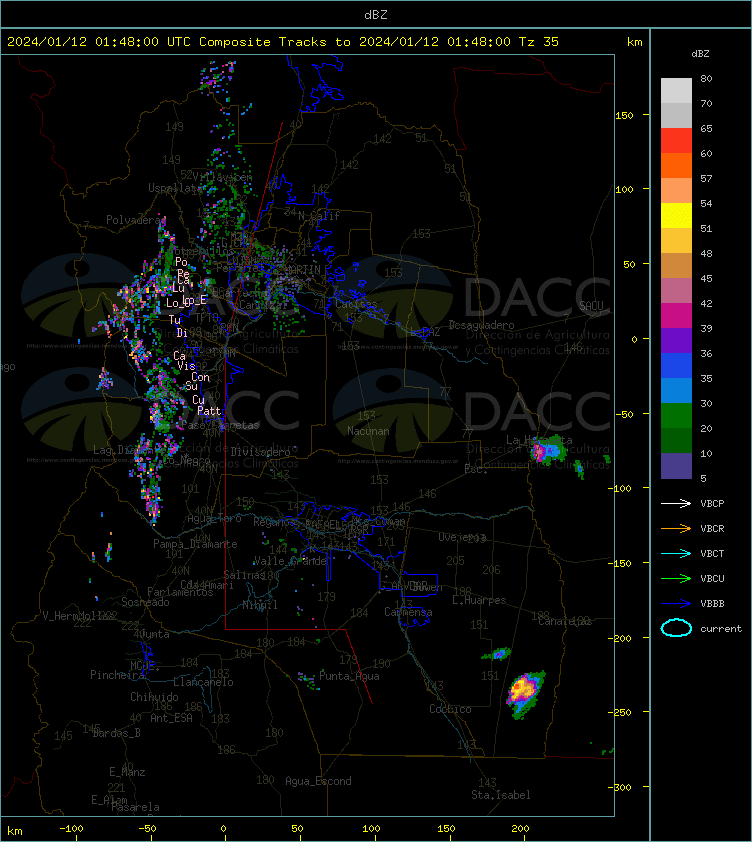Click the cyan VBCT arrow legend icon

tap(676, 553)
